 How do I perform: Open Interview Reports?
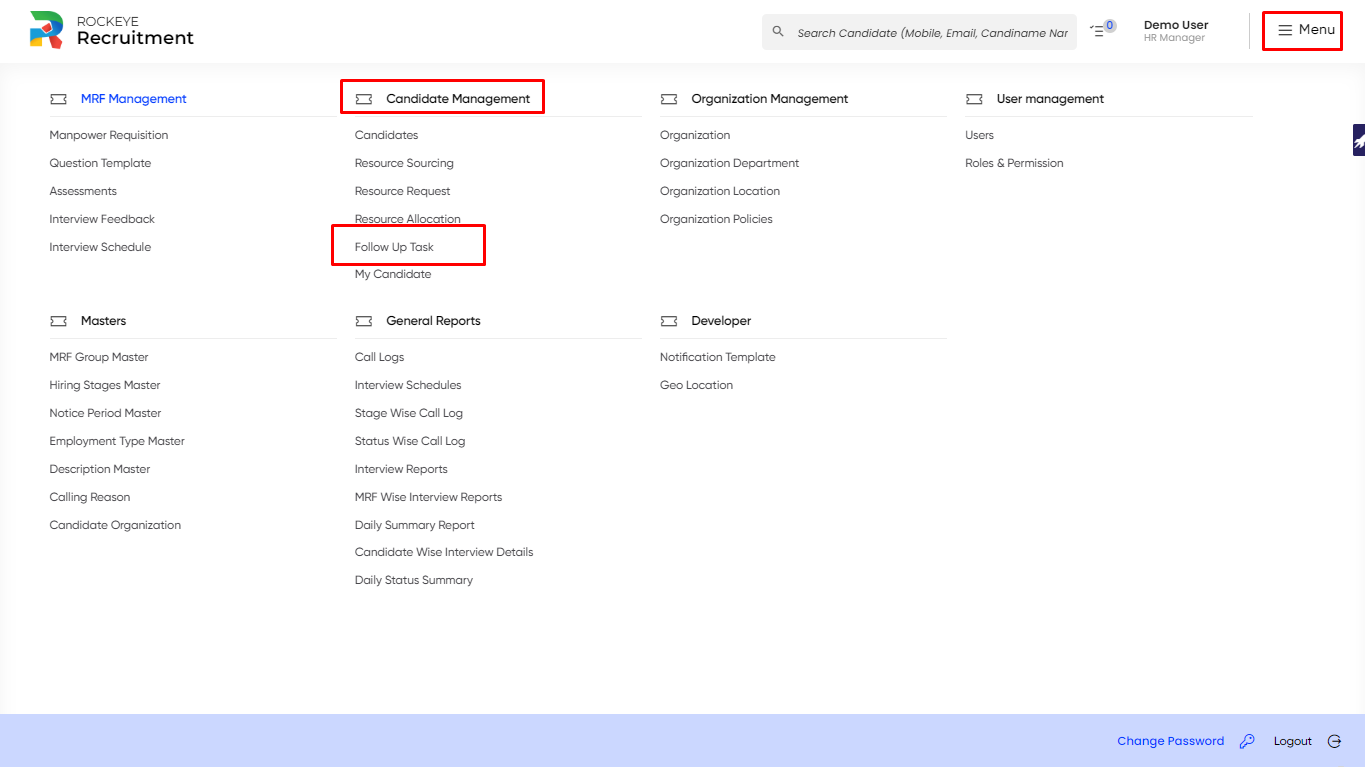401,469
